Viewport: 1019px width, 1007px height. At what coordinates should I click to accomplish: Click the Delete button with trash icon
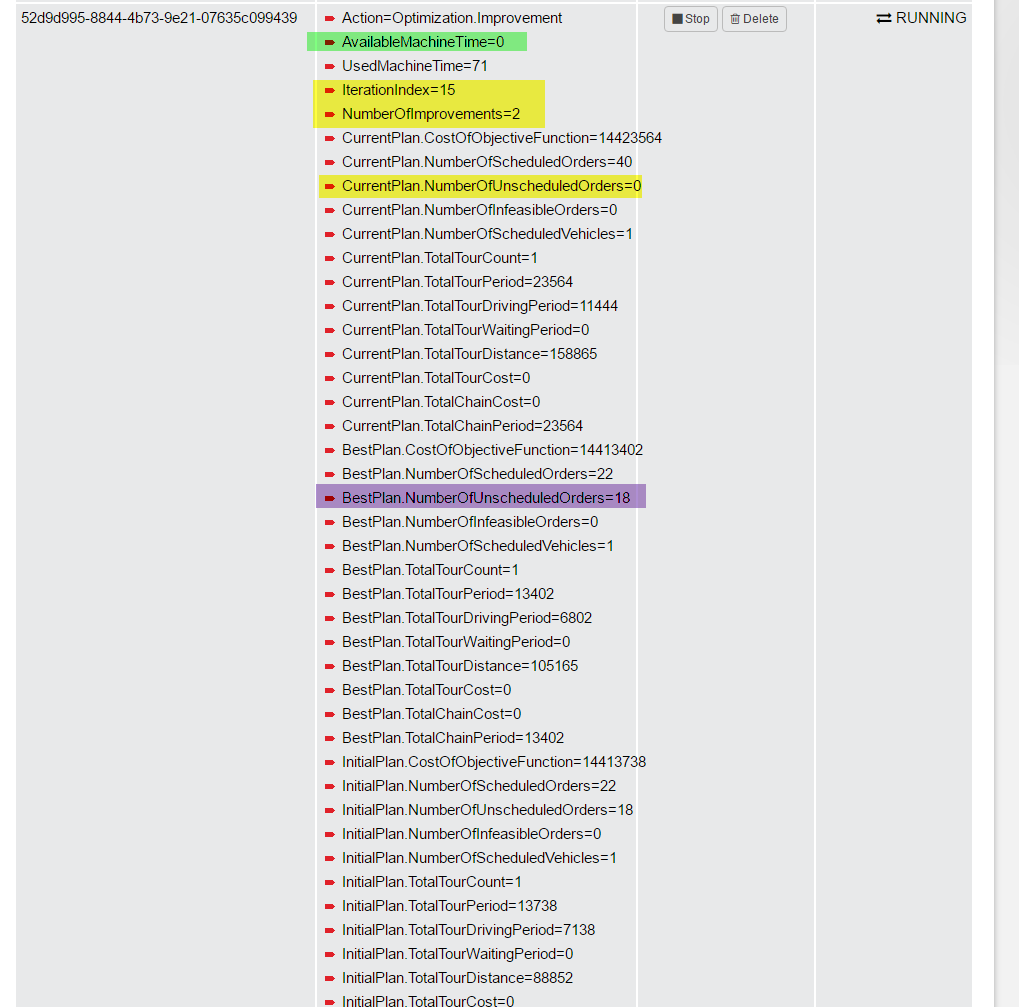coord(754,19)
